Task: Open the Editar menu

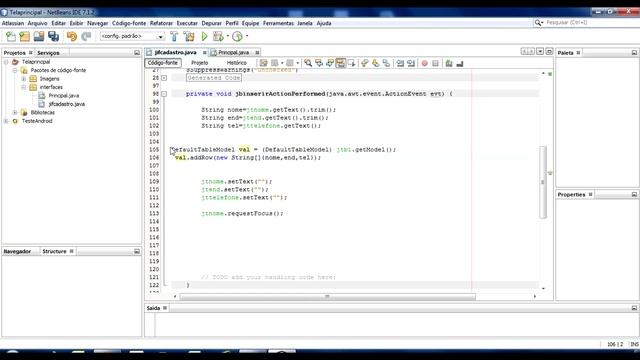Action: [x=58, y=23]
